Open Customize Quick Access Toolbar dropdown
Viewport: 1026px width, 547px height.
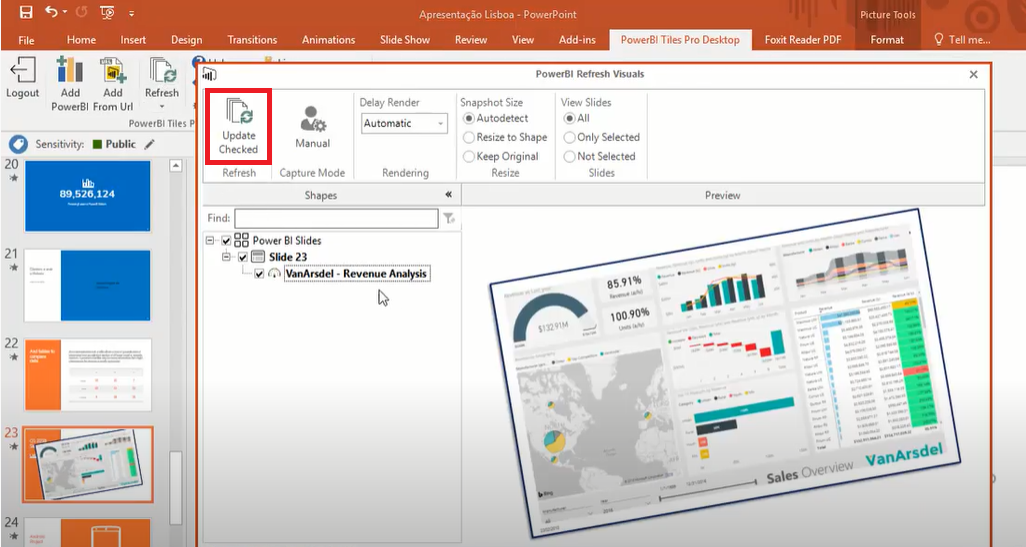click(x=132, y=13)
